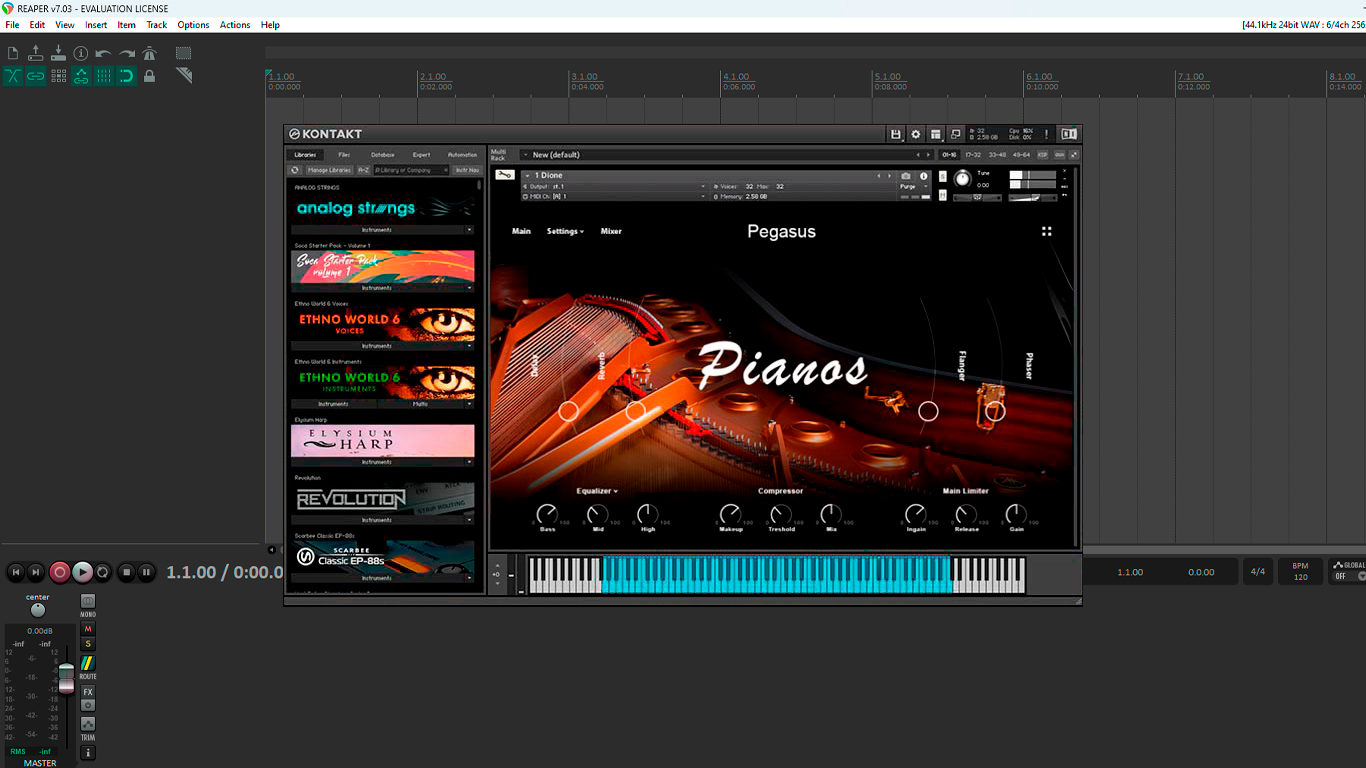Create a new project with the toolbar icon
This screenshot has height=768, width=1366.
coord(13,53)
